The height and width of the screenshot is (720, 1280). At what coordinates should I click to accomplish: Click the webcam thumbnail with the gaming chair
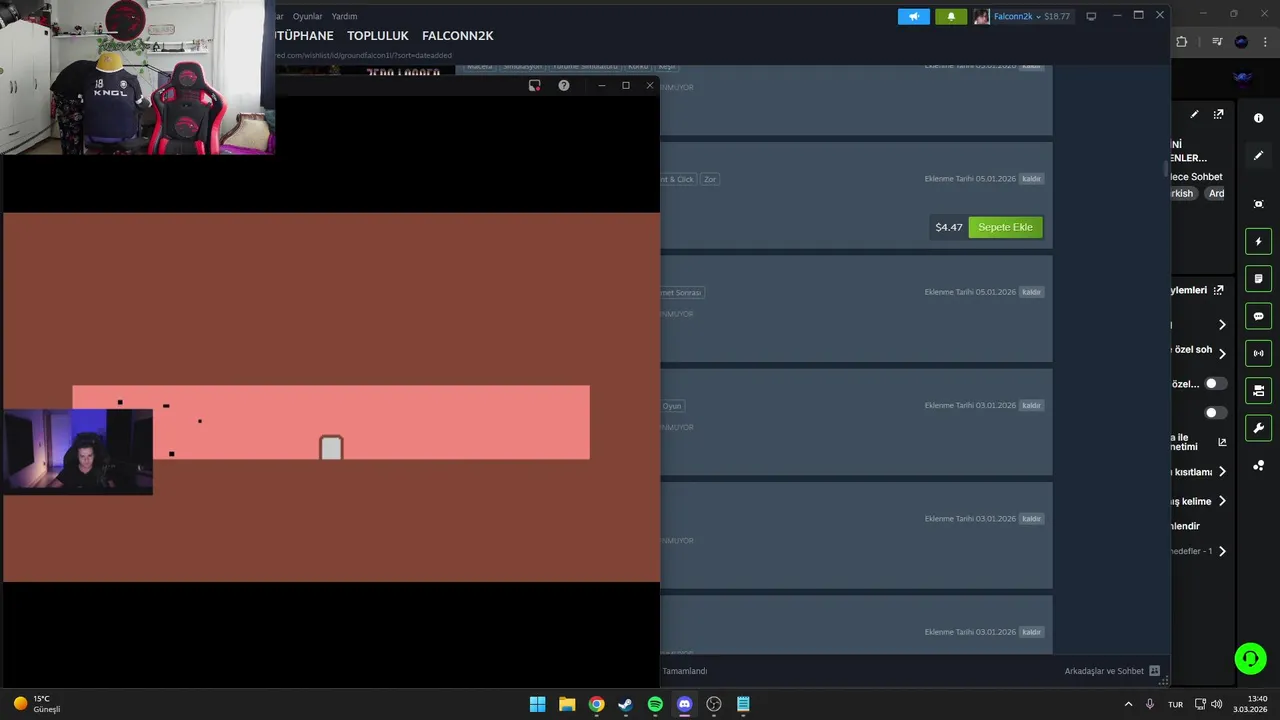137,77
